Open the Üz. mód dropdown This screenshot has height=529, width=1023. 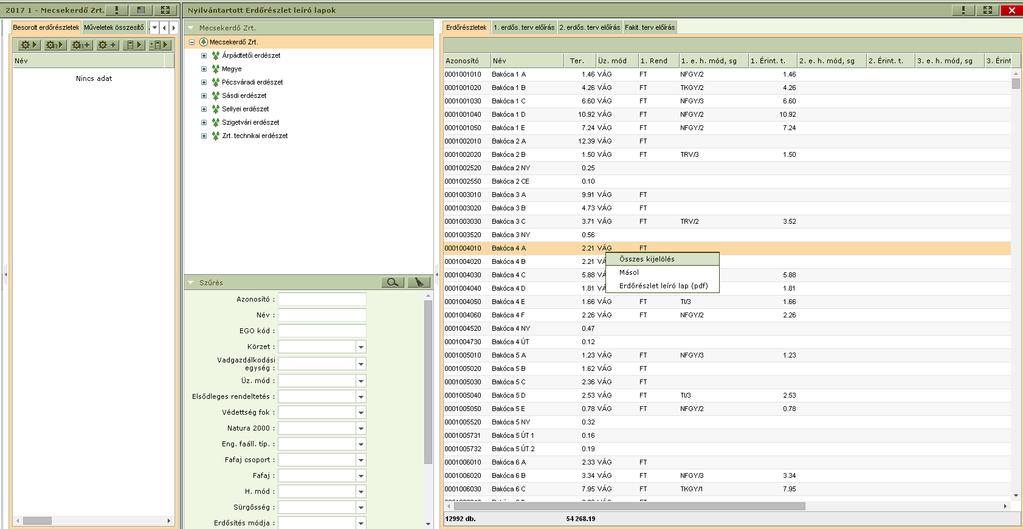coord(361,381)
